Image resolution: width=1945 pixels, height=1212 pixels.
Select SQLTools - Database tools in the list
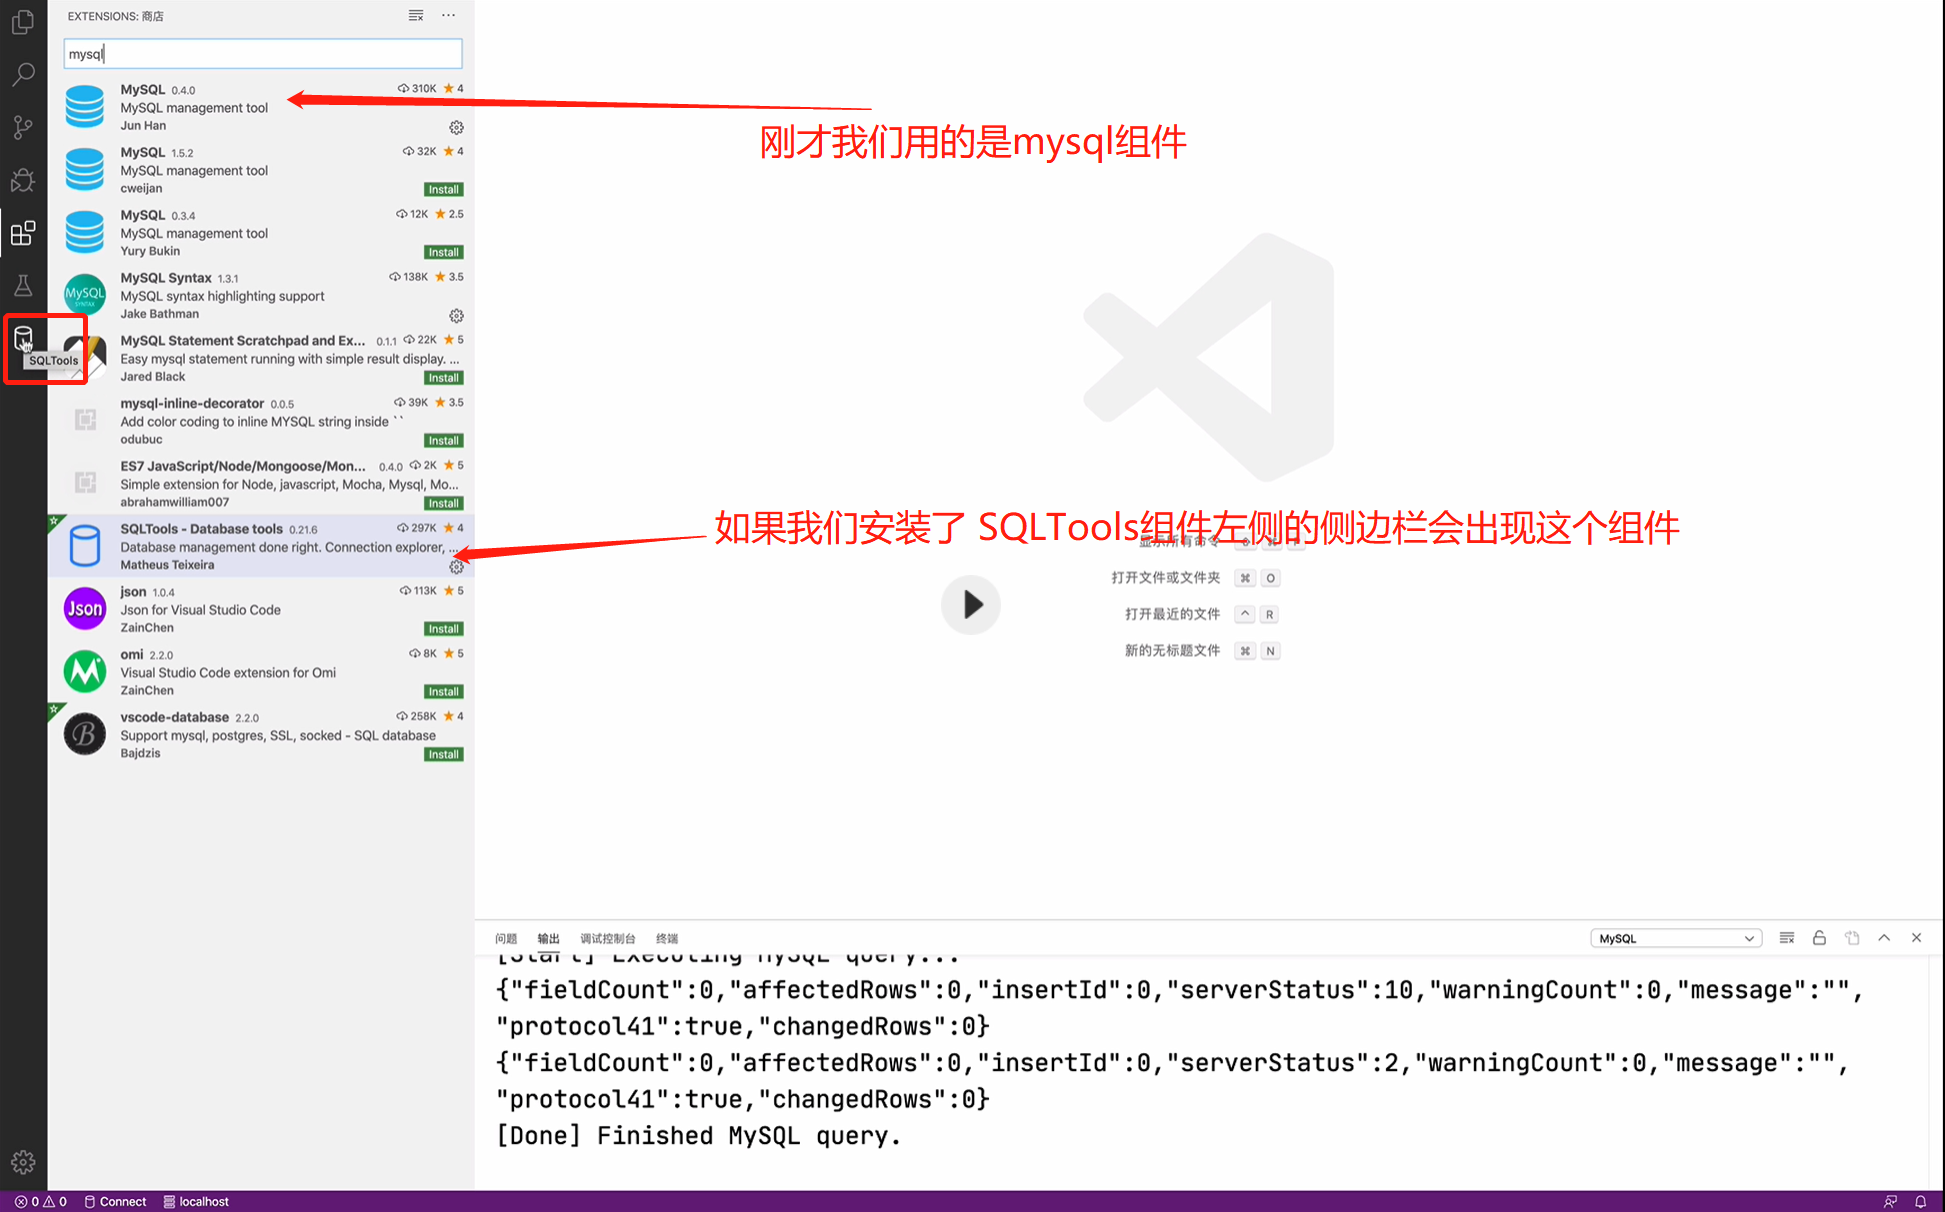tap(261, 546)
